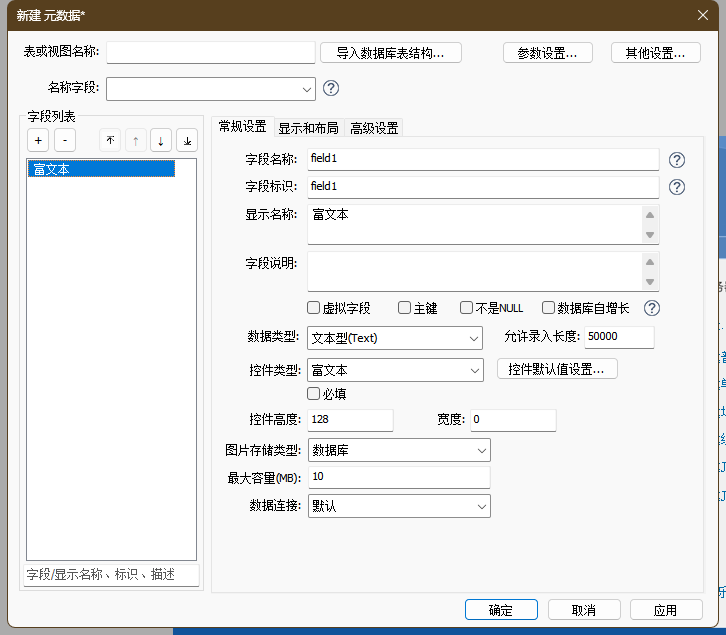Toggle the 必填 checkbox
The image size is (726, 635).
[x=314, y=394]
